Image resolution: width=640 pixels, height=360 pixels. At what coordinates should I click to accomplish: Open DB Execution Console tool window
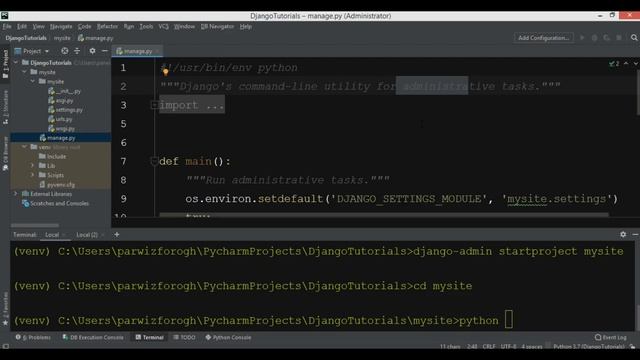coord(93,337)
